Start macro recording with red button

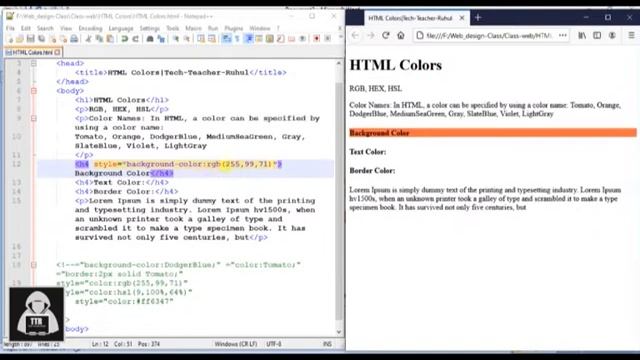point(316,39)
